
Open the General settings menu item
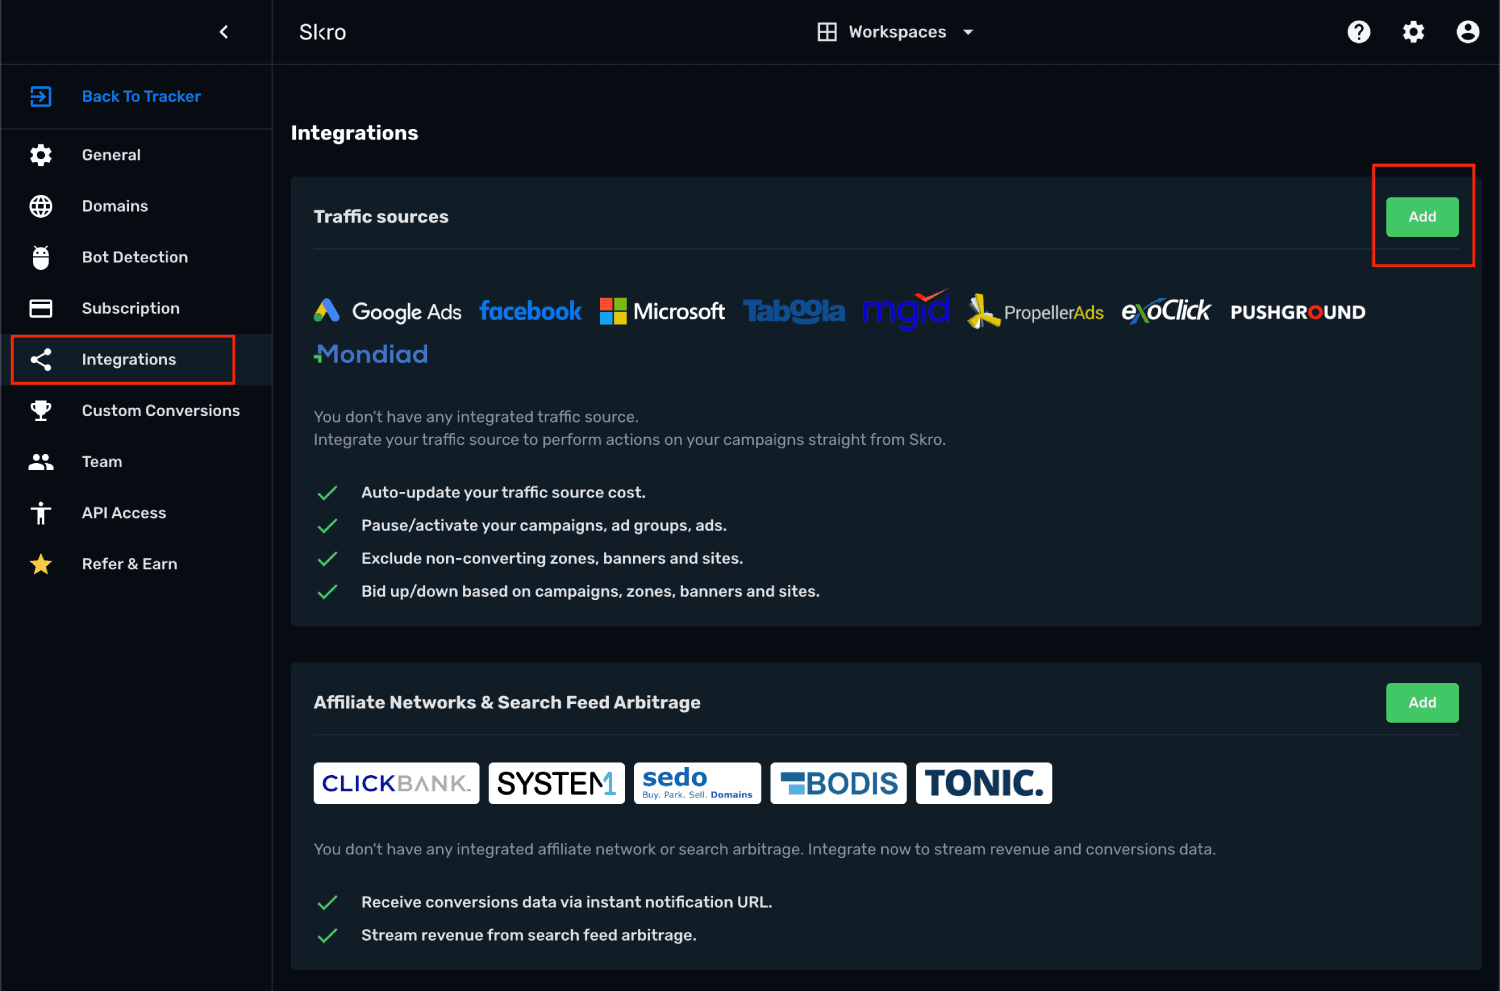click(111, 155)
